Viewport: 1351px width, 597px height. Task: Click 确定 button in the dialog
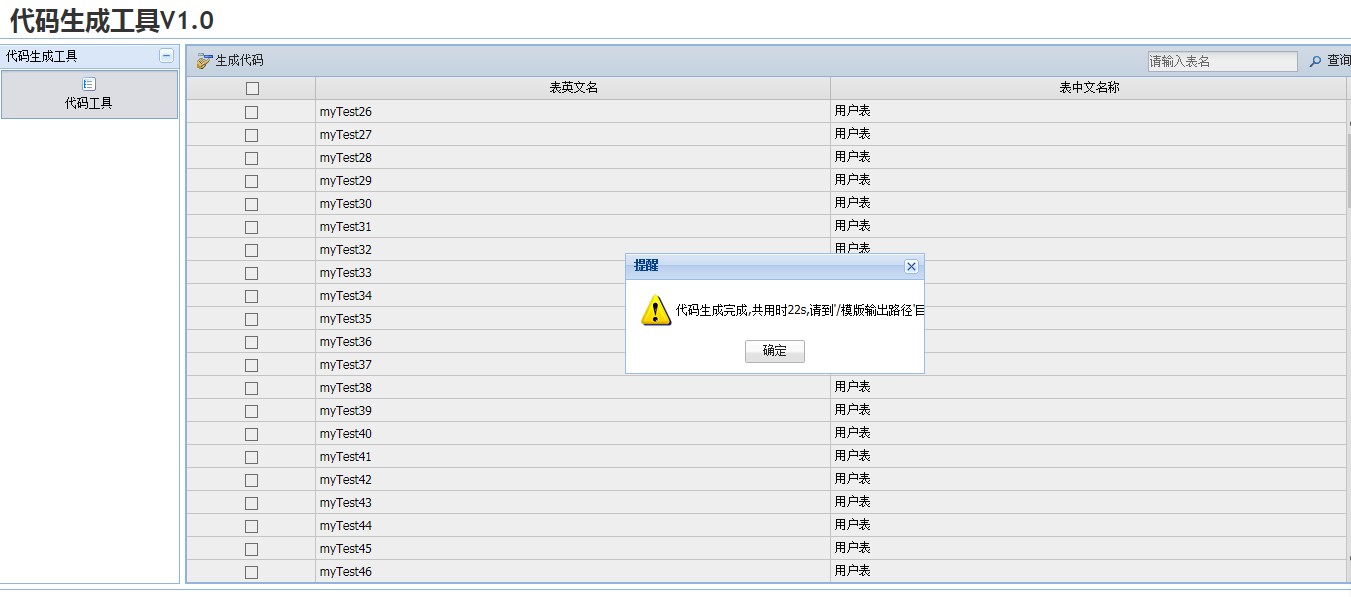[775, 351]
